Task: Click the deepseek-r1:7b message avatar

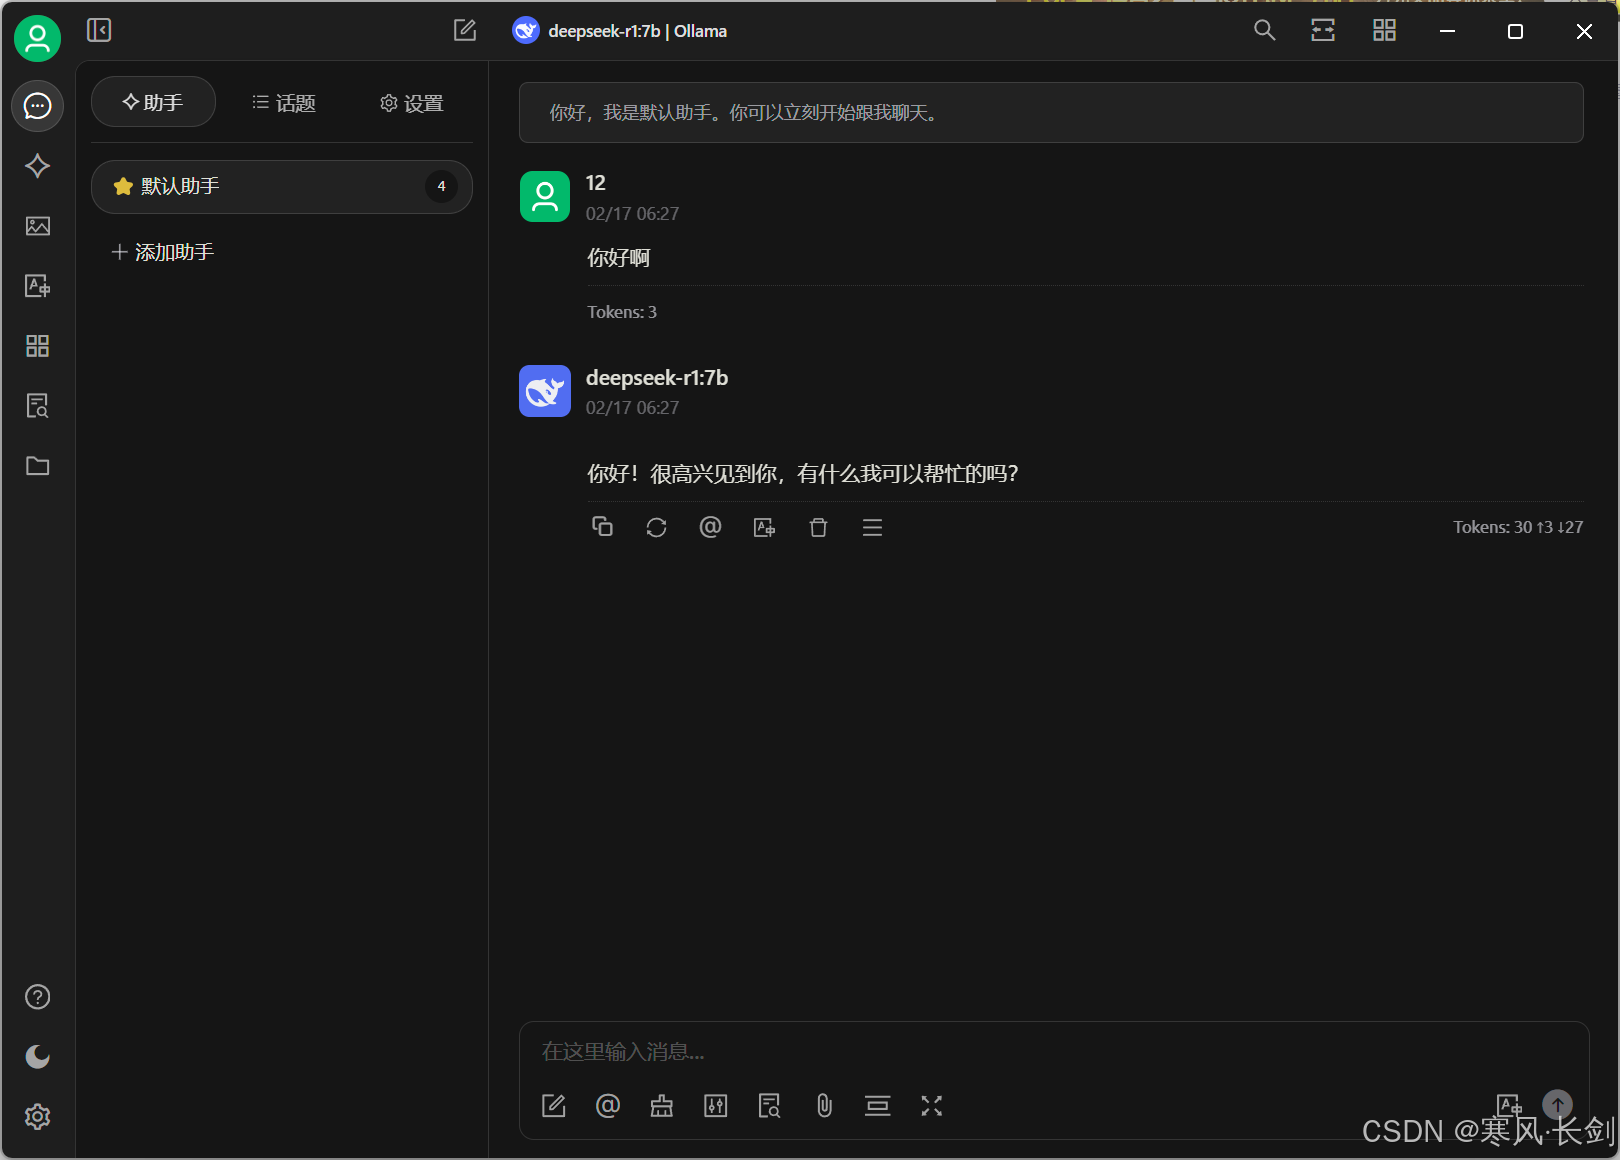Action: [545, 391]
